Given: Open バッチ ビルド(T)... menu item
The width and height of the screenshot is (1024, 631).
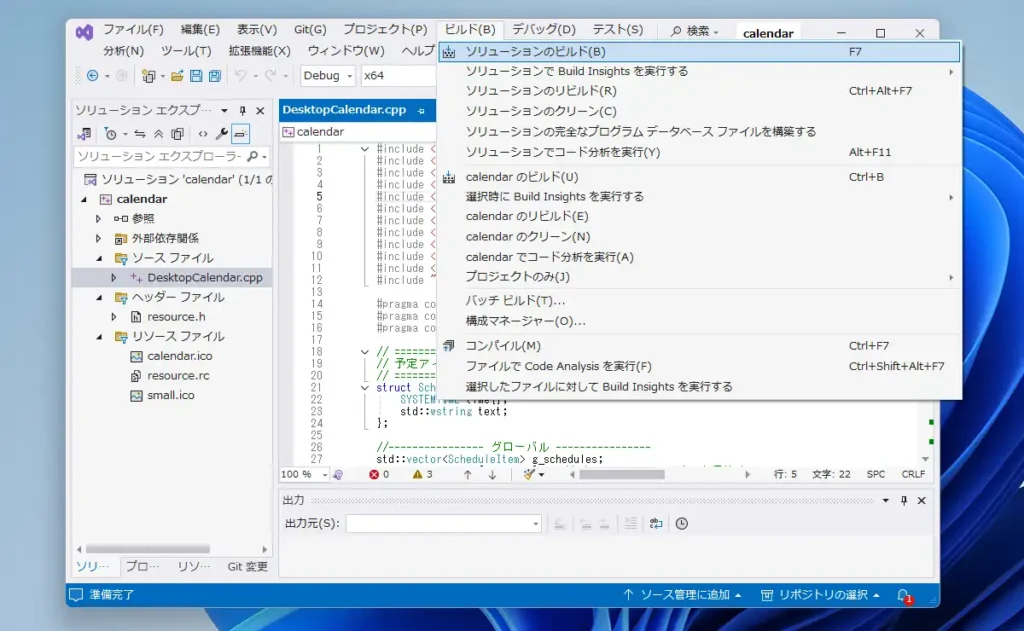Looking at the screenshot, I should point(699,300).
